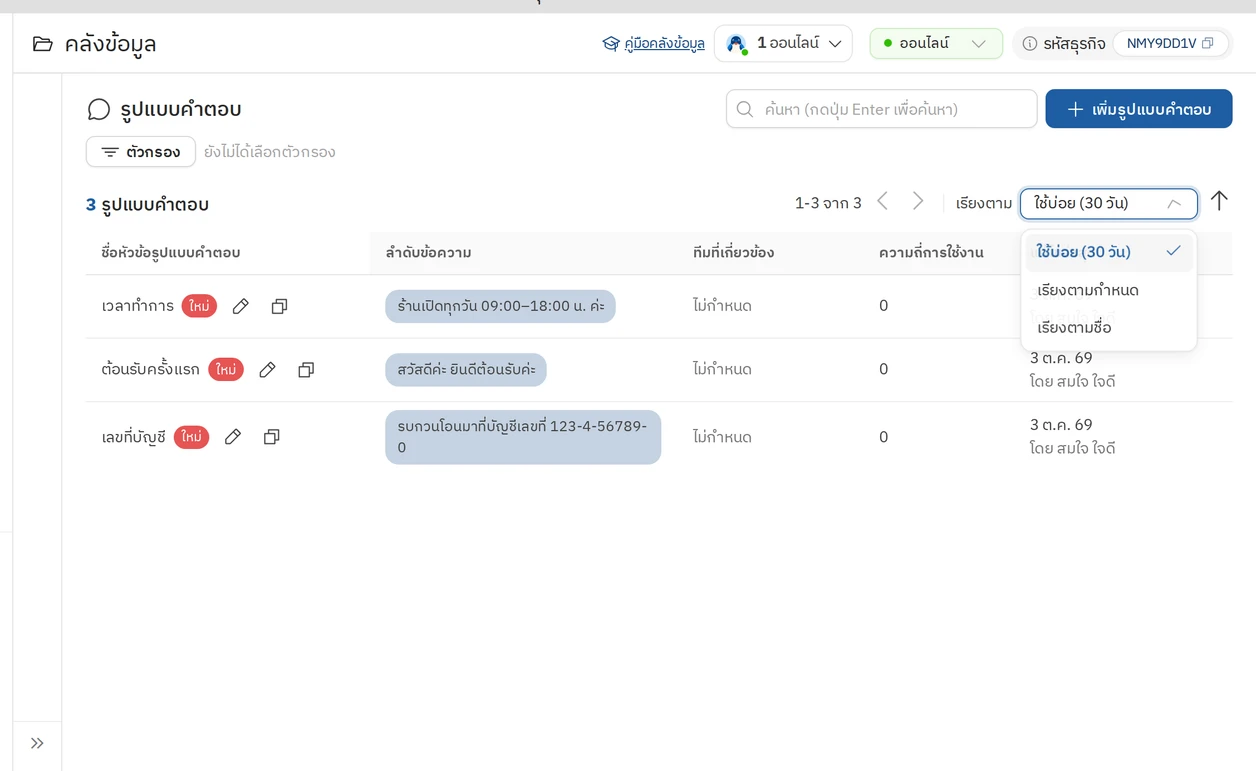Duplicate the เลขที่บัญชี reply template
Viewport: 1256px width, 771px height.
tap(271, 437)
